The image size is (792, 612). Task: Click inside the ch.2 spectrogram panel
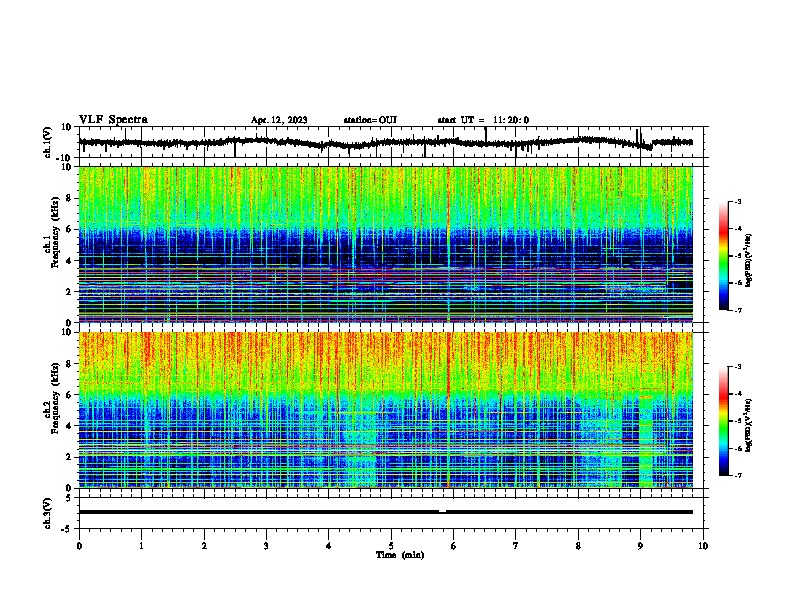point(385,410)
